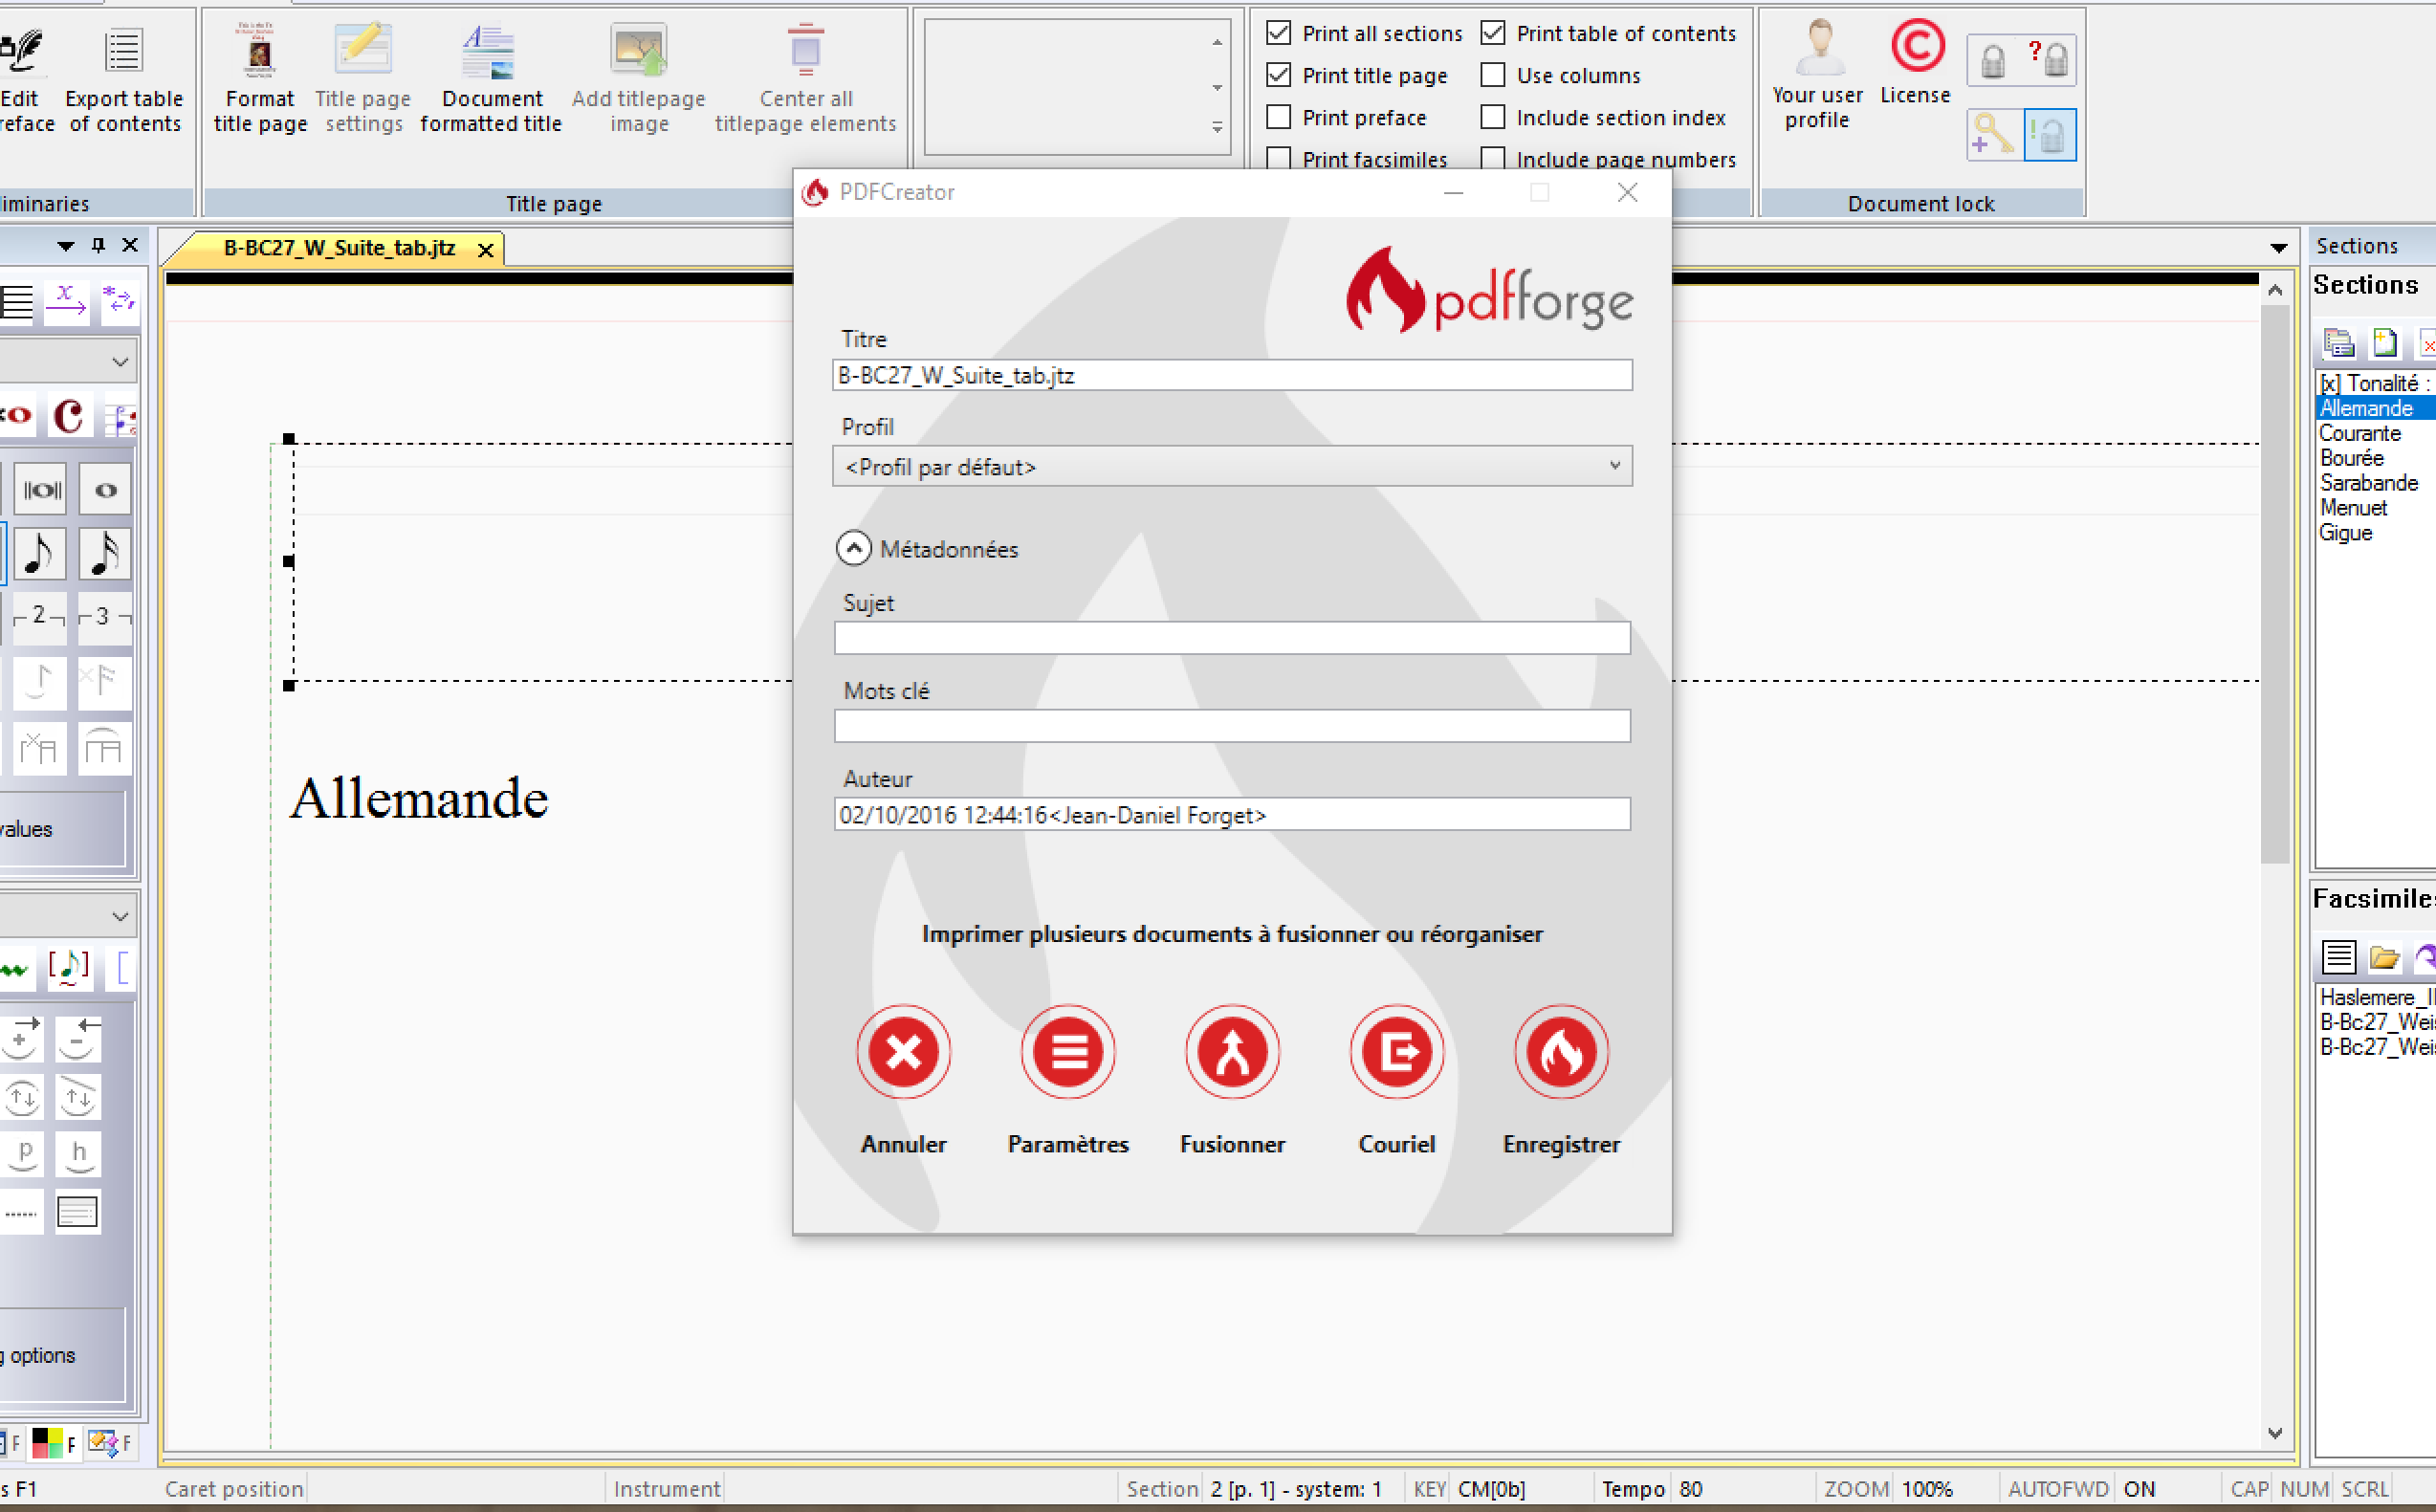Image resolution: width=2436 pixels, height=1512 pixels.
Task: Collapse the Métadonnées section
Action: click(853, 548)
